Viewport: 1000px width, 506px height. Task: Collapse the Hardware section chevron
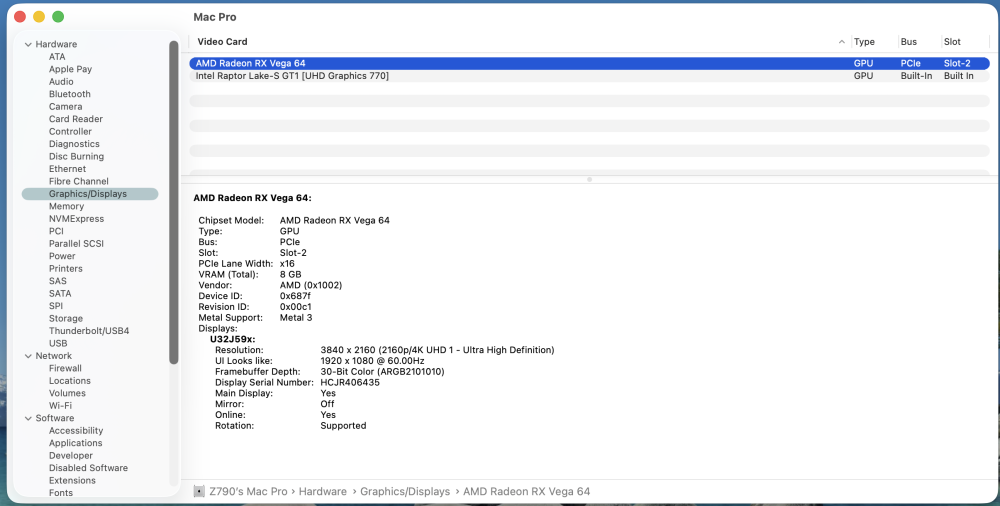(x=28, y=45)
